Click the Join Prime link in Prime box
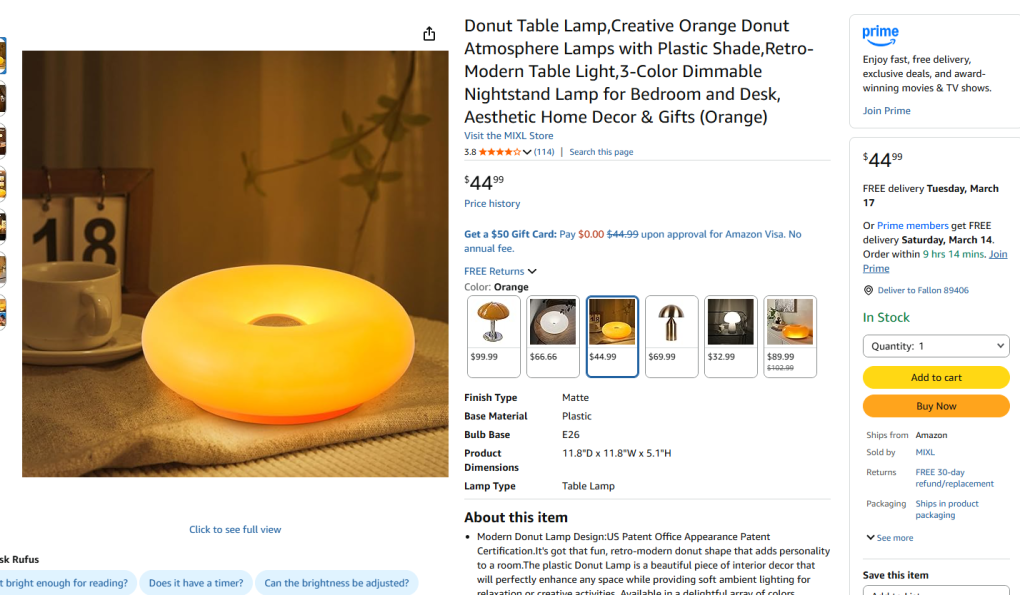The width and height of the screenshot is (1020, 595). pos(886,111)
